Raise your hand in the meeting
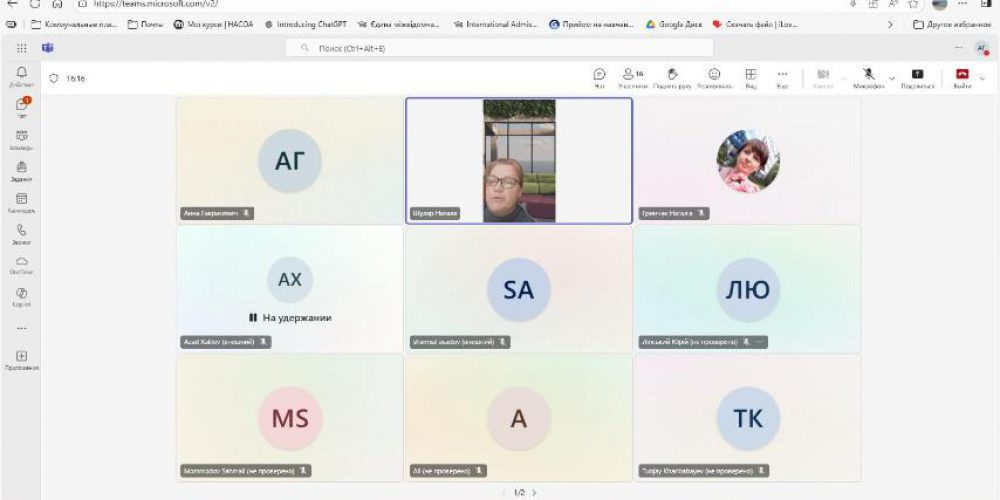 (672, 78)
